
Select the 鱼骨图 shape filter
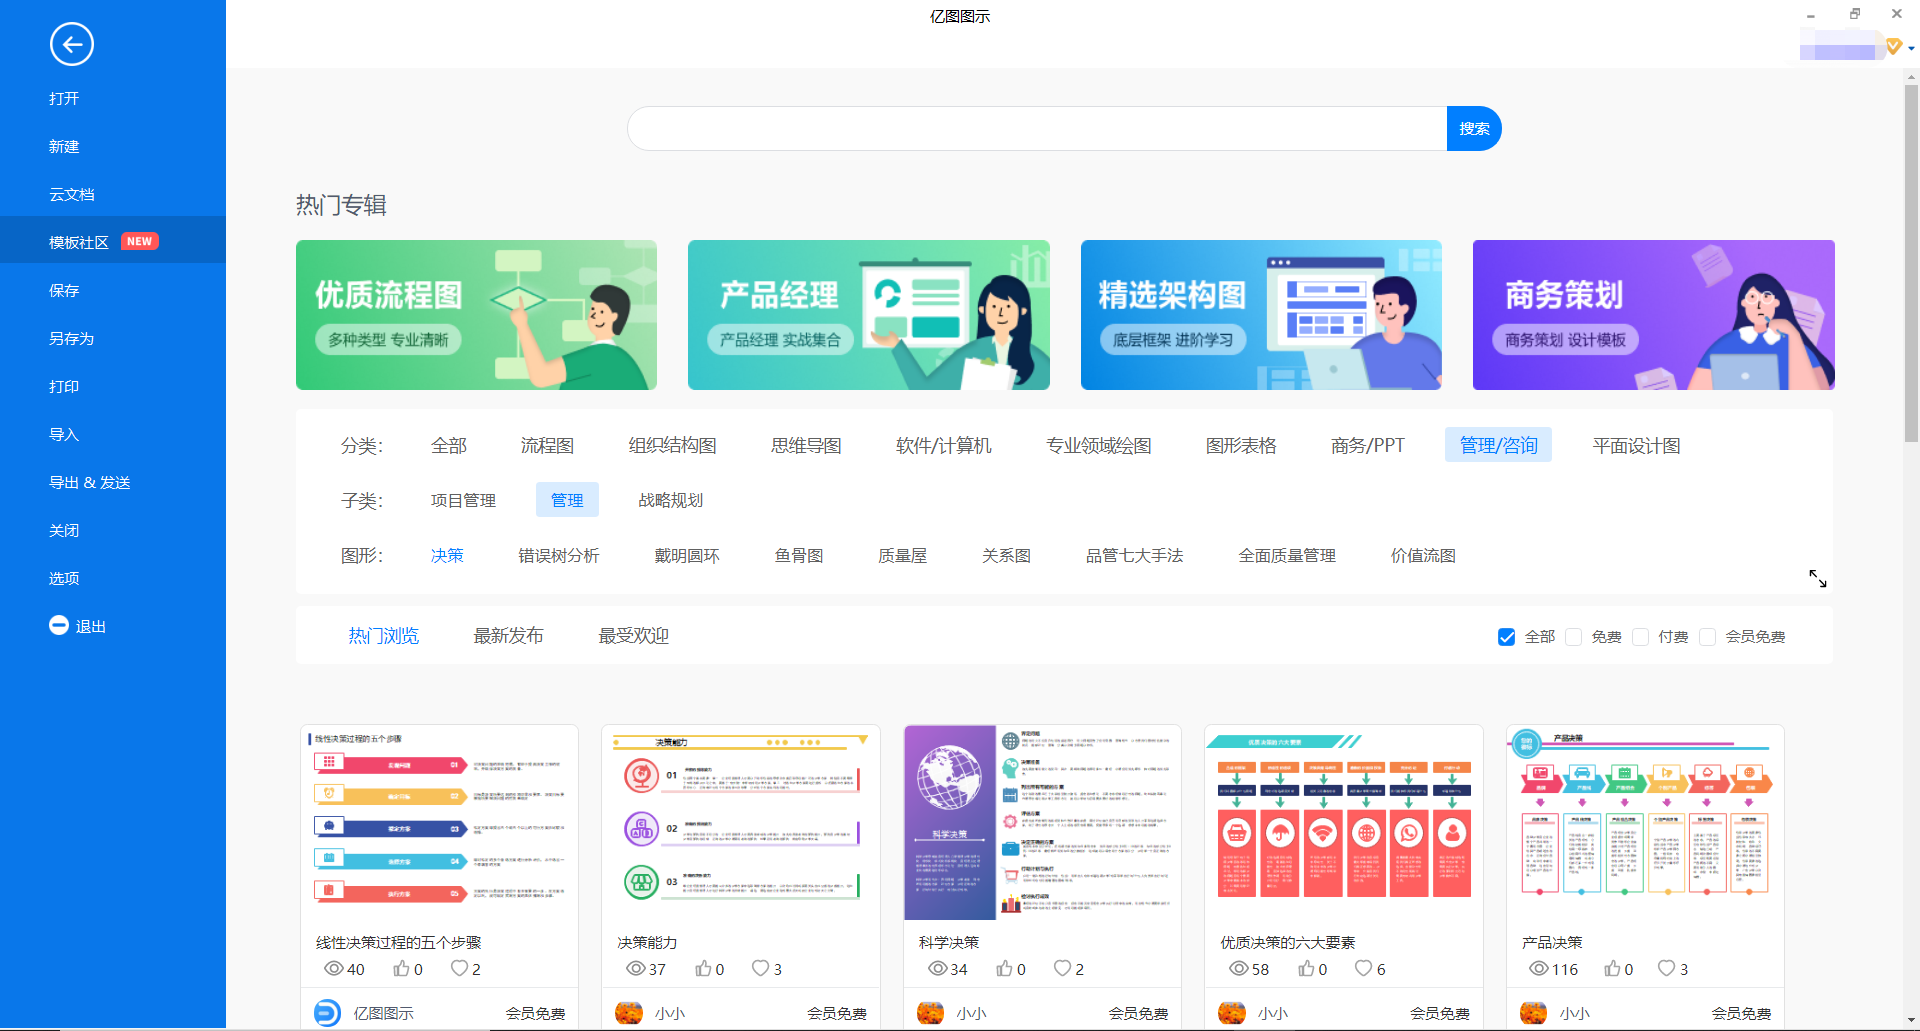point(799,555)
